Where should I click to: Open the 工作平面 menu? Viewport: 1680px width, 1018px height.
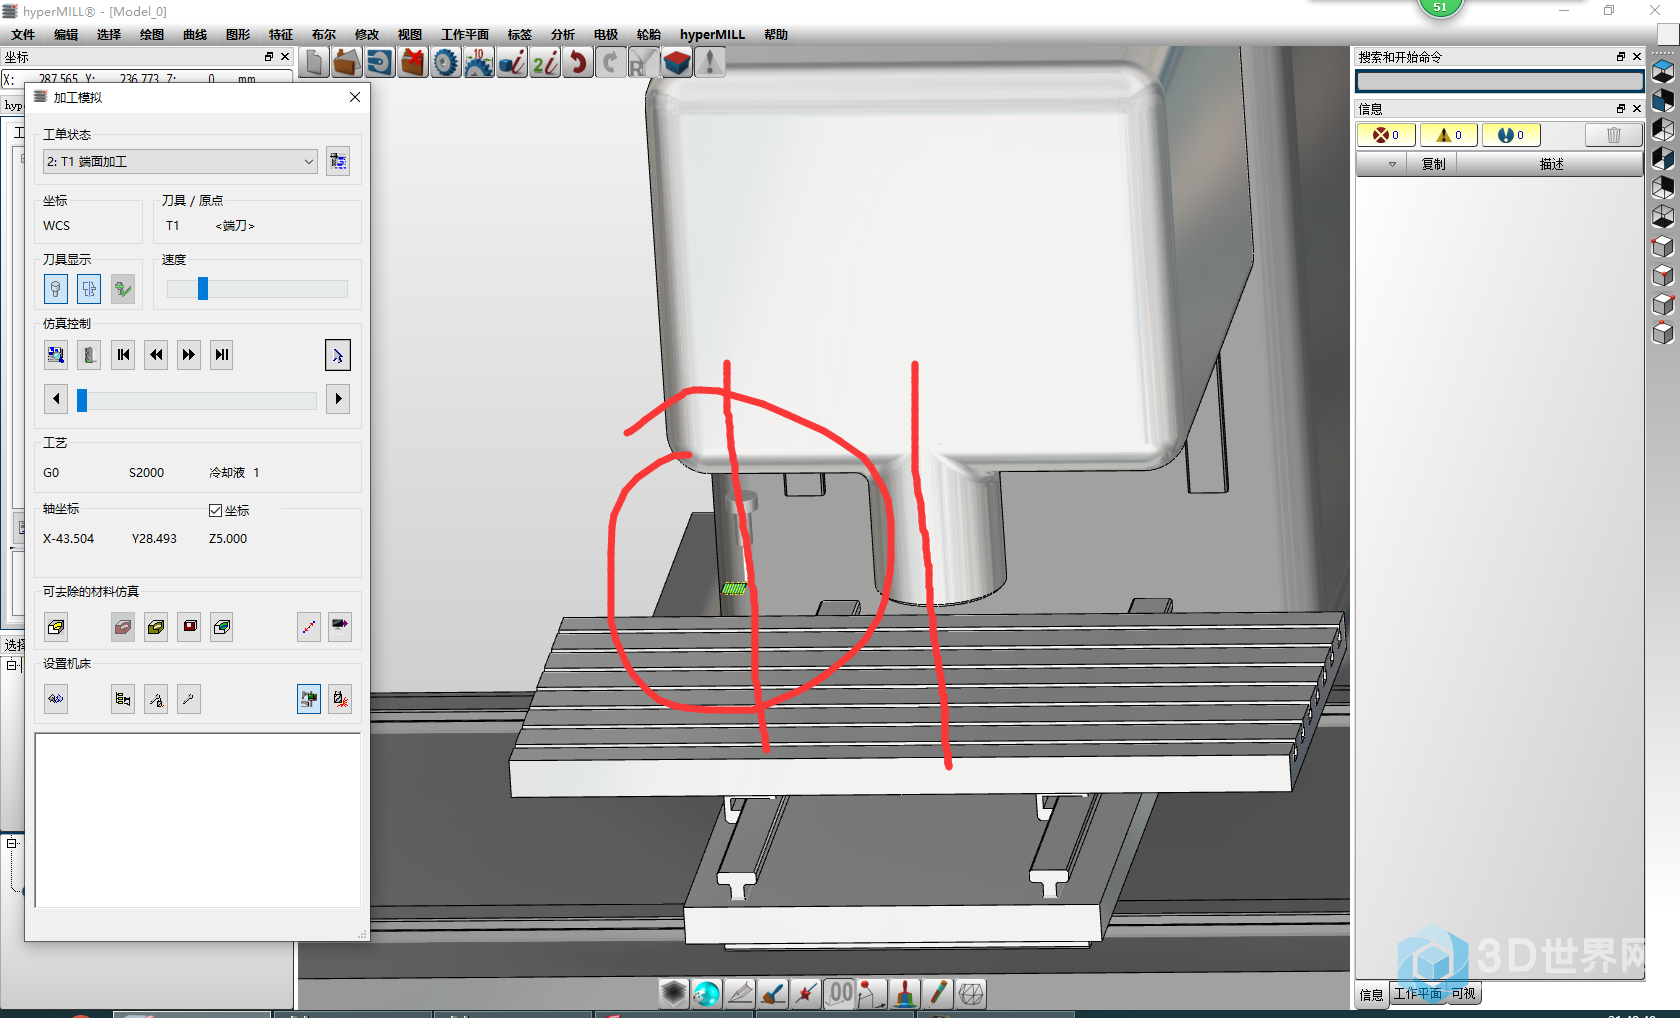(x=466, y=35)
